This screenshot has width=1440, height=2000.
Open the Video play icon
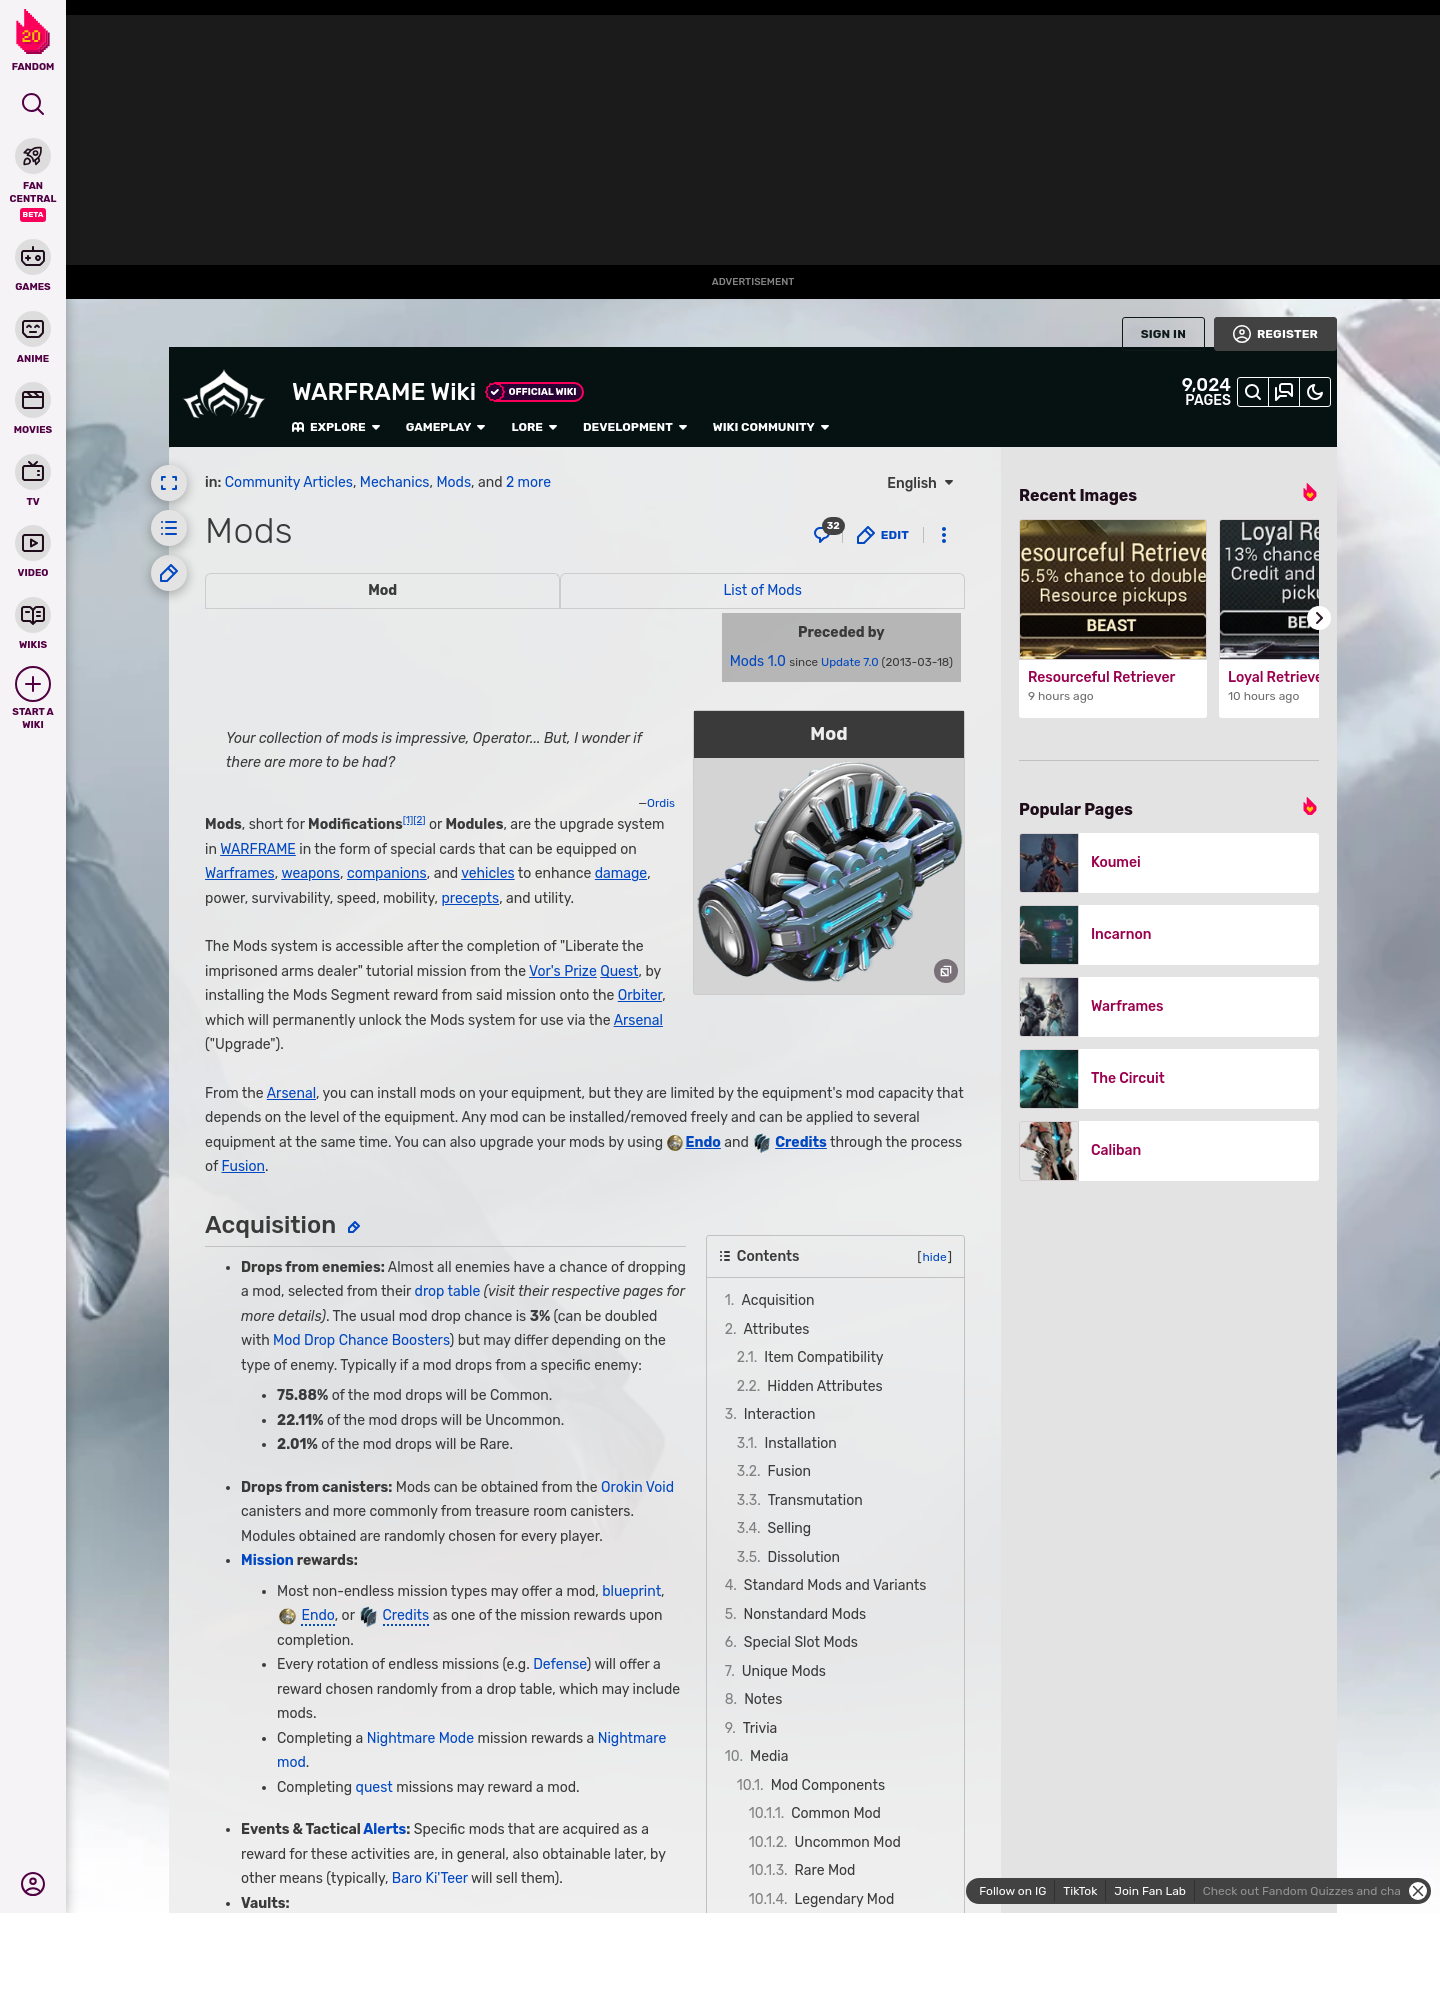33,543
